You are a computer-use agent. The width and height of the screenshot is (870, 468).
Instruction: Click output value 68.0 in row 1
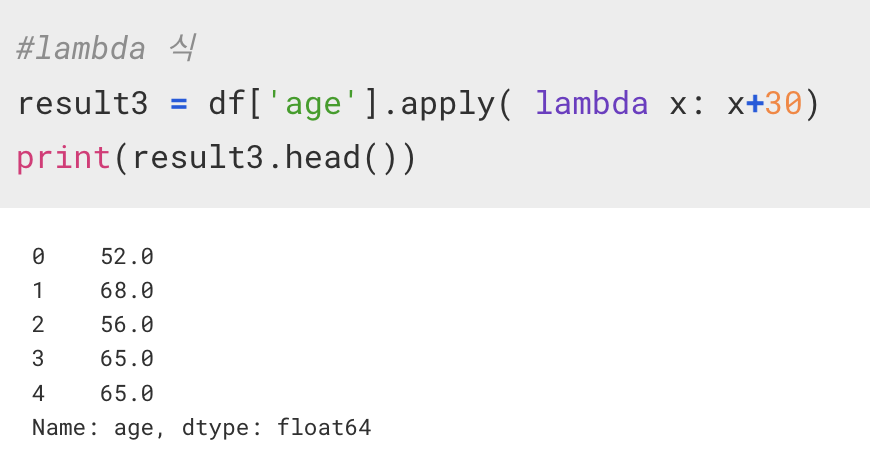[127, 290]
